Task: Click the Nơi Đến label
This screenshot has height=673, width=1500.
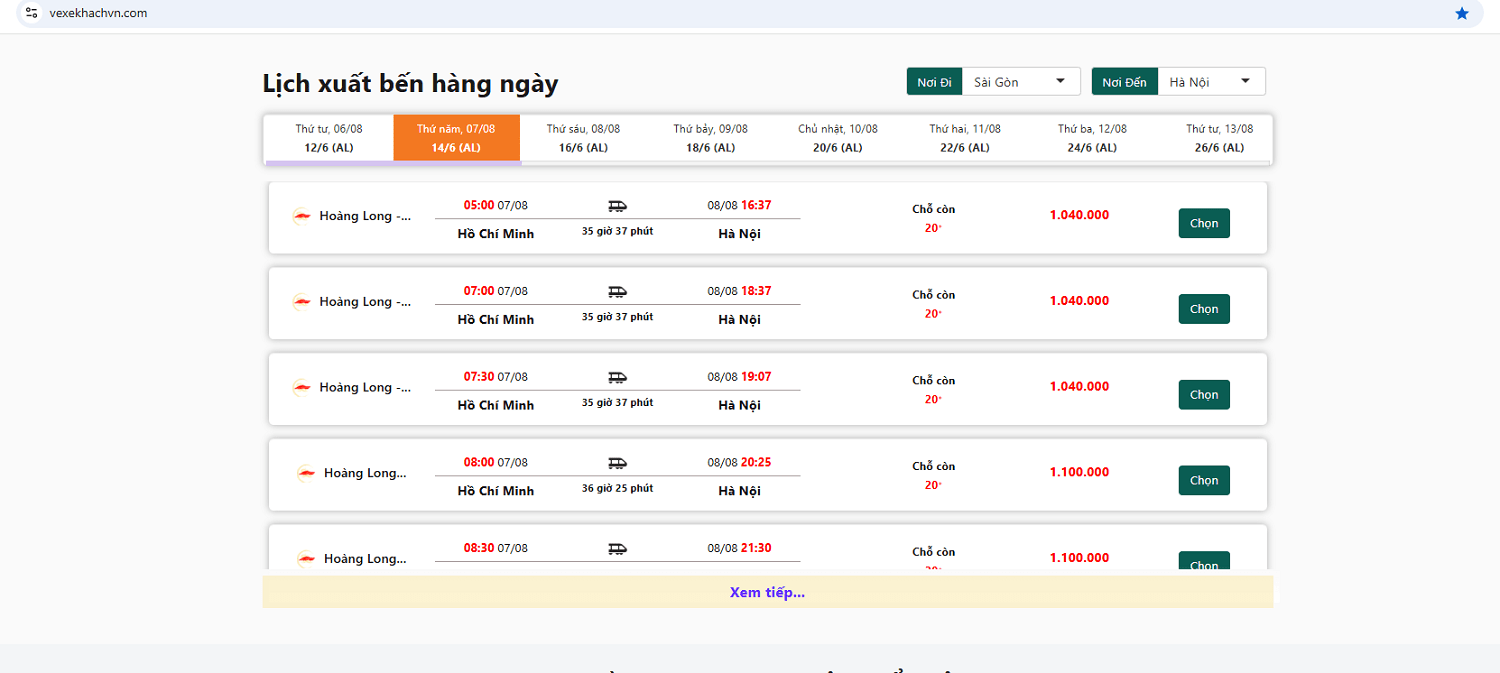Action: 1124,82
